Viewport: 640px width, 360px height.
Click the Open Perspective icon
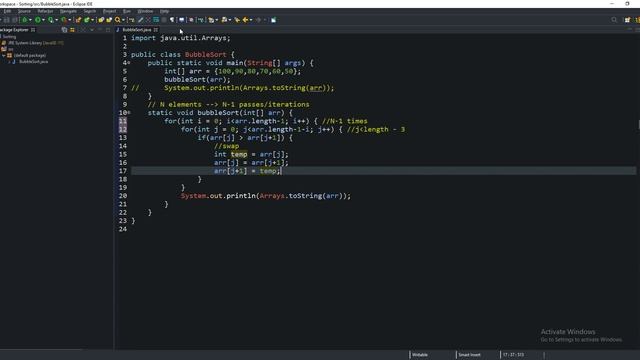[627, 20]
